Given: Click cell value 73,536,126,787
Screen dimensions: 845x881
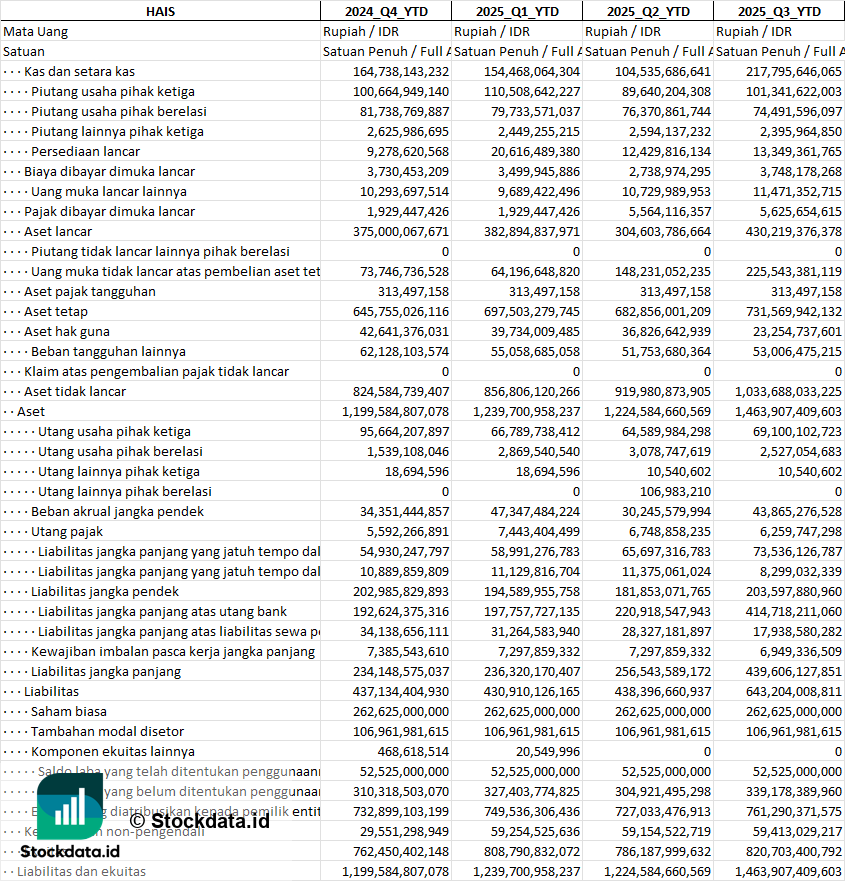Looking at the screenshot, I should tap(797, 552).
